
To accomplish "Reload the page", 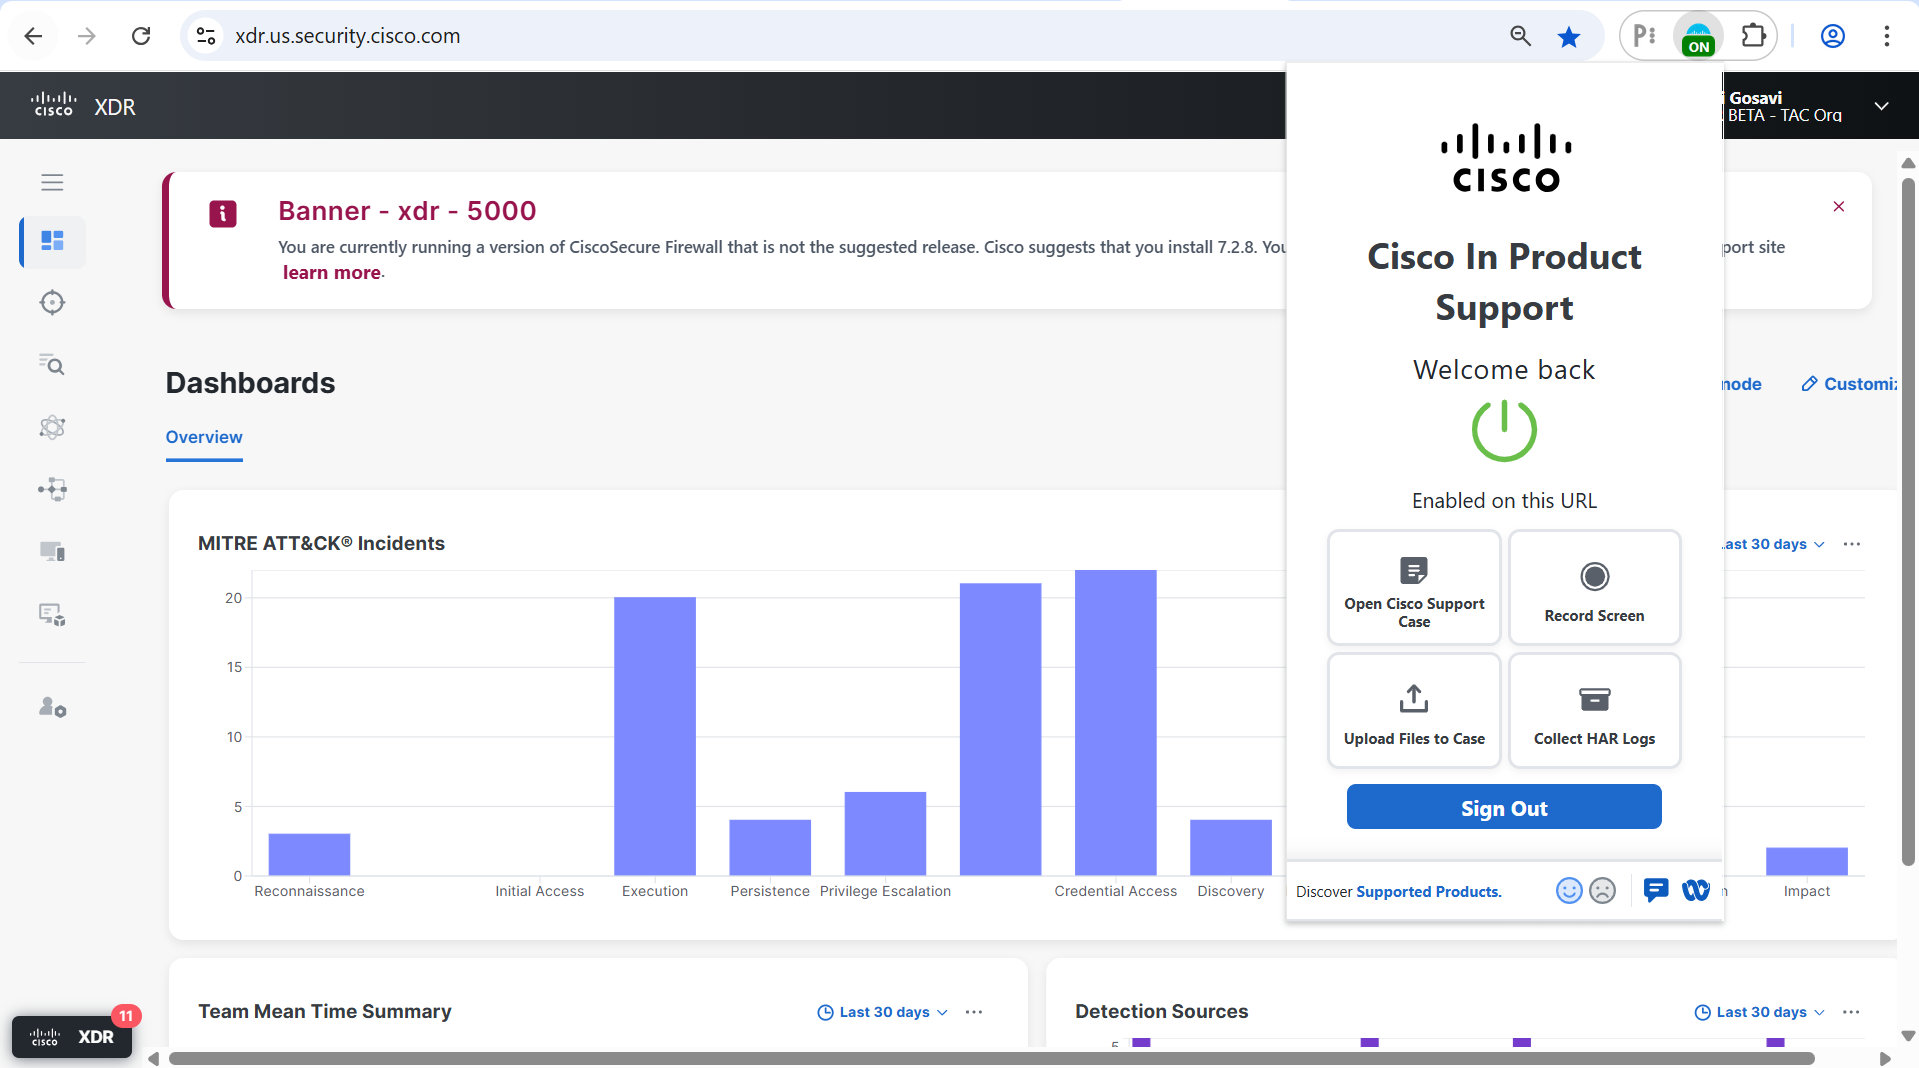I will (x=141, y=36).
